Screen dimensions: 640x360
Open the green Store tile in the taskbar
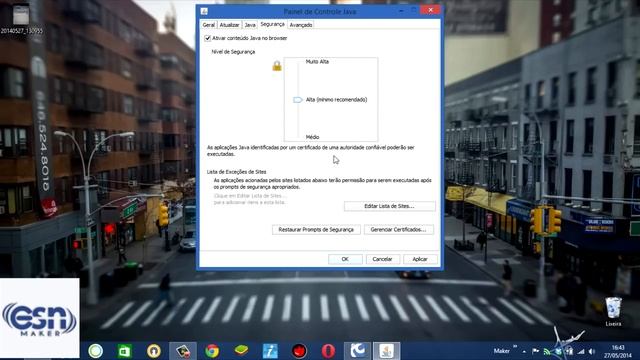(x=124, y=351)
